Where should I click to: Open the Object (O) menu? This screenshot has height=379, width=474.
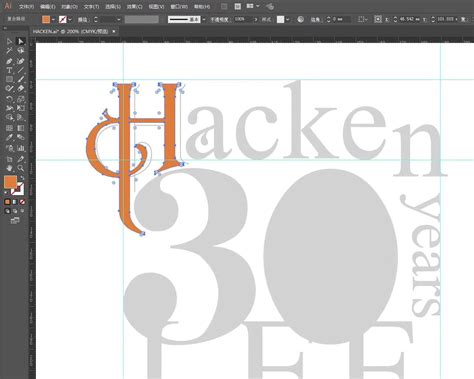pos(69,7)
